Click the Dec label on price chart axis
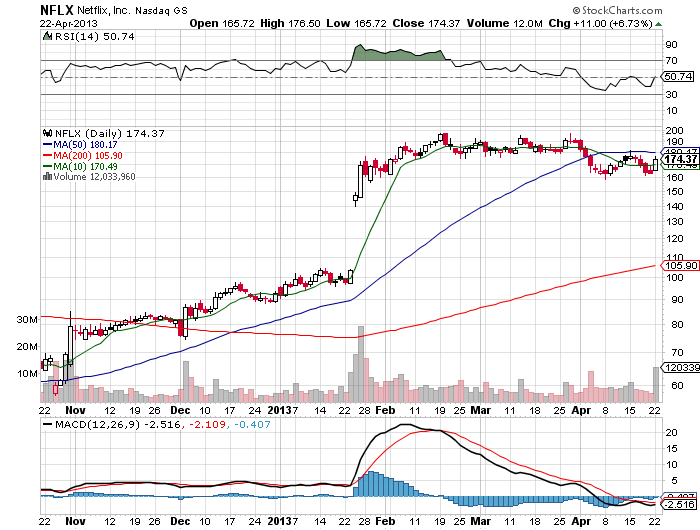Screen dimensions: 700x530 (x=180, y=410)
